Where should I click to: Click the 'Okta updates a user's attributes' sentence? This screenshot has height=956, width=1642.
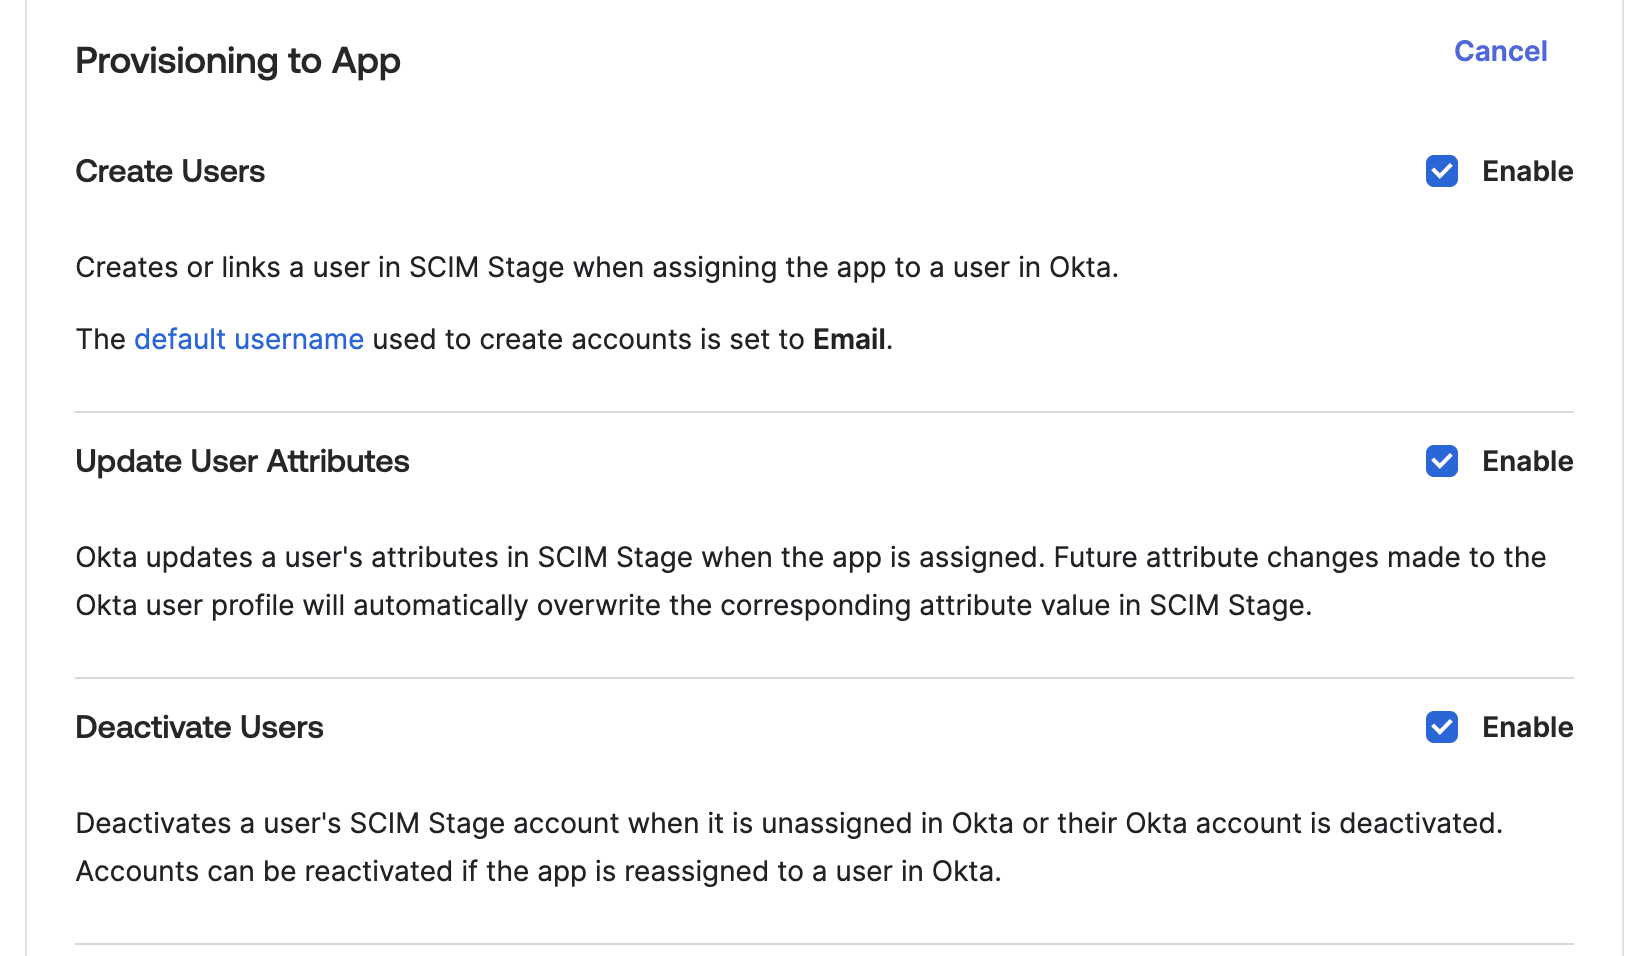[560, 557]
